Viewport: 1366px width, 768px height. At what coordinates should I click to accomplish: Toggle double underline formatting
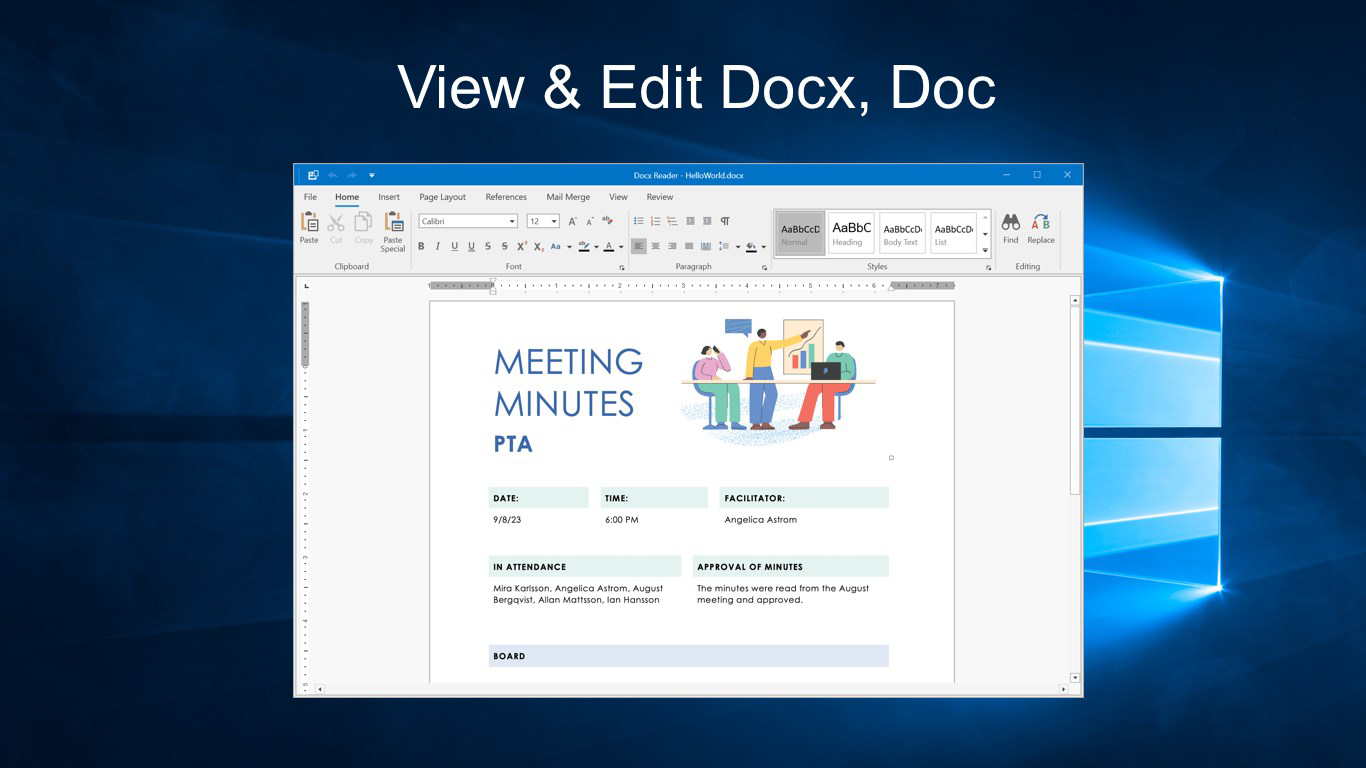point(471,246)
